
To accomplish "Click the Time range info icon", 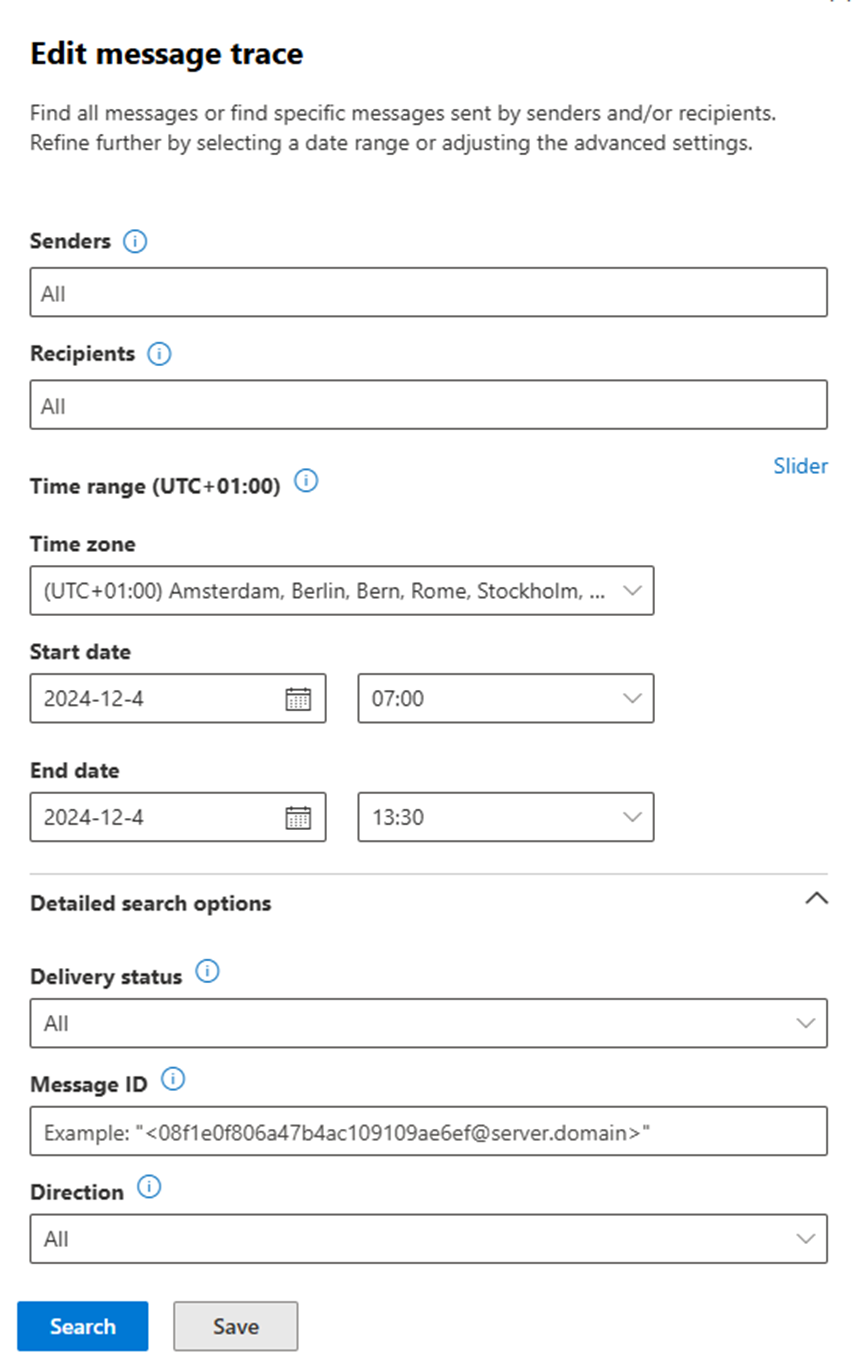I will pos(307,482).
